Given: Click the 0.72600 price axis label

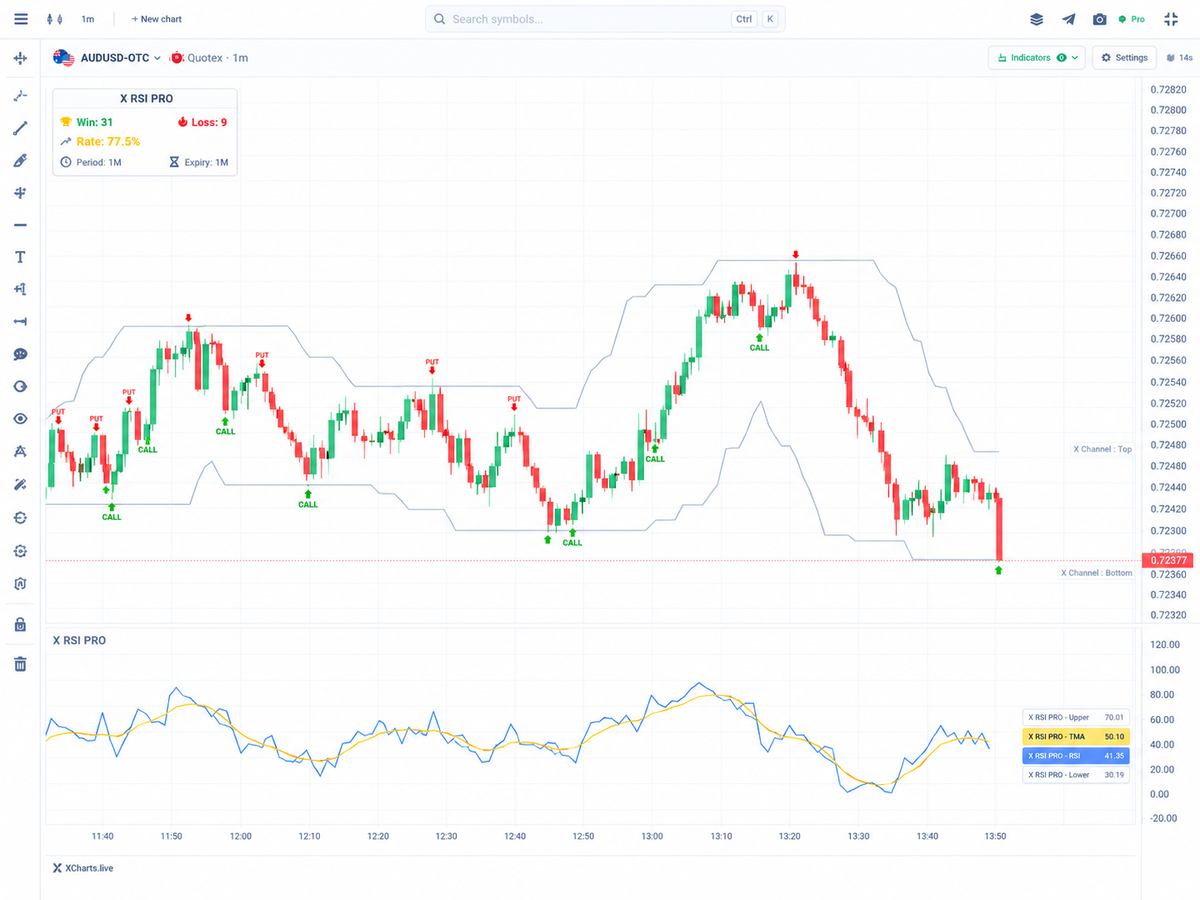Looking at the screenshot, I should 1168,318.
